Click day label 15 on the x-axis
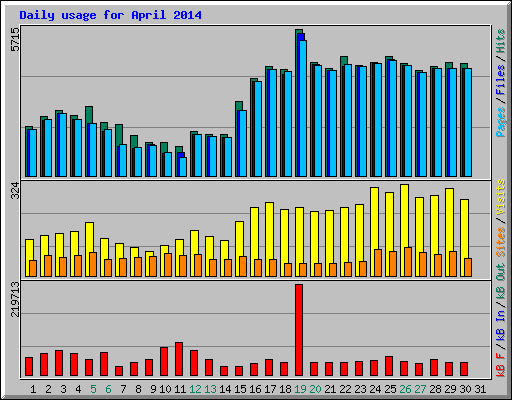The width and height of the screenshot is (512, 400). coord(240,389)
